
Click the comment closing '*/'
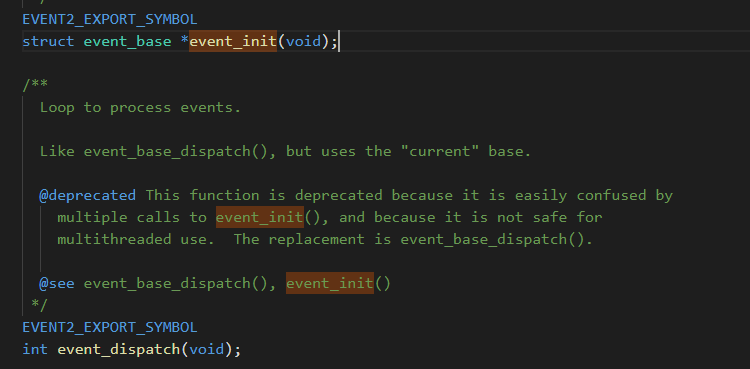[39, 305]
